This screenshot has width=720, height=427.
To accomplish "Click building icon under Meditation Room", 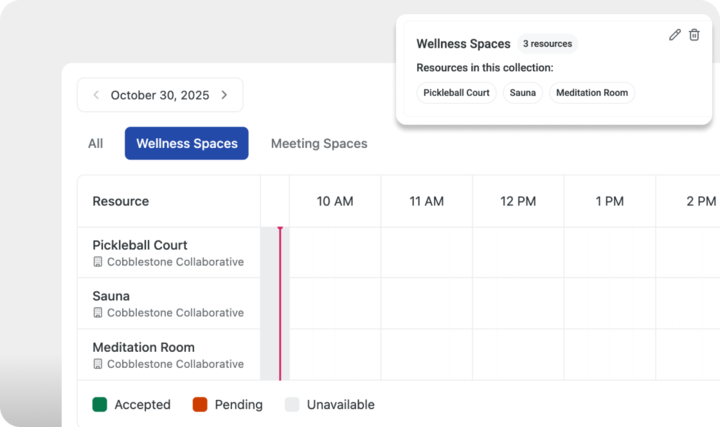I will click(x=98, y=364).
